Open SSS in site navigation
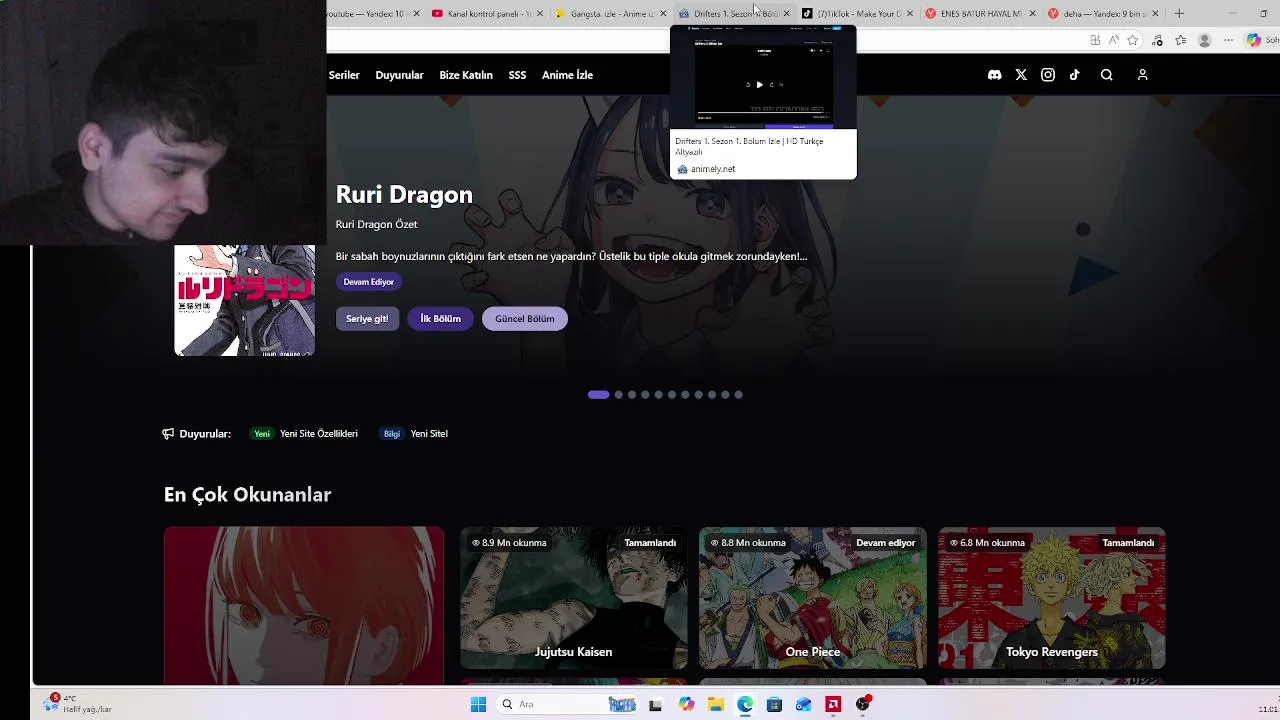This screenshot has height=720, width=1280. [x=517, y=75]
